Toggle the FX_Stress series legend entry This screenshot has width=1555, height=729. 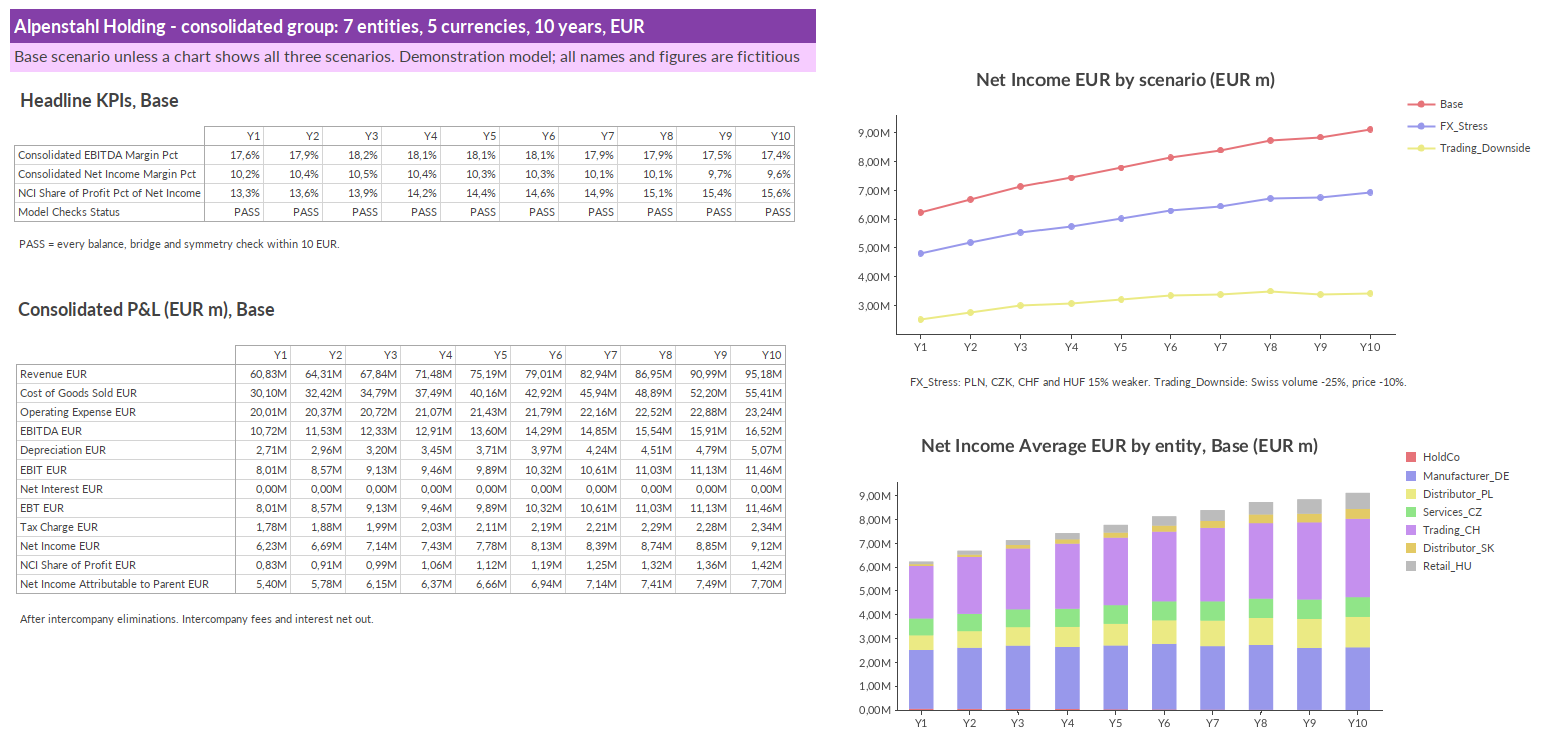(1447, 126)
